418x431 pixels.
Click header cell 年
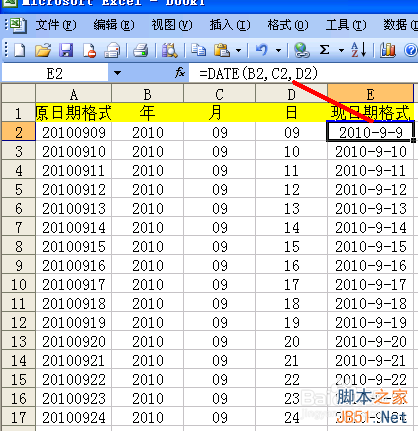pos(148,112)
